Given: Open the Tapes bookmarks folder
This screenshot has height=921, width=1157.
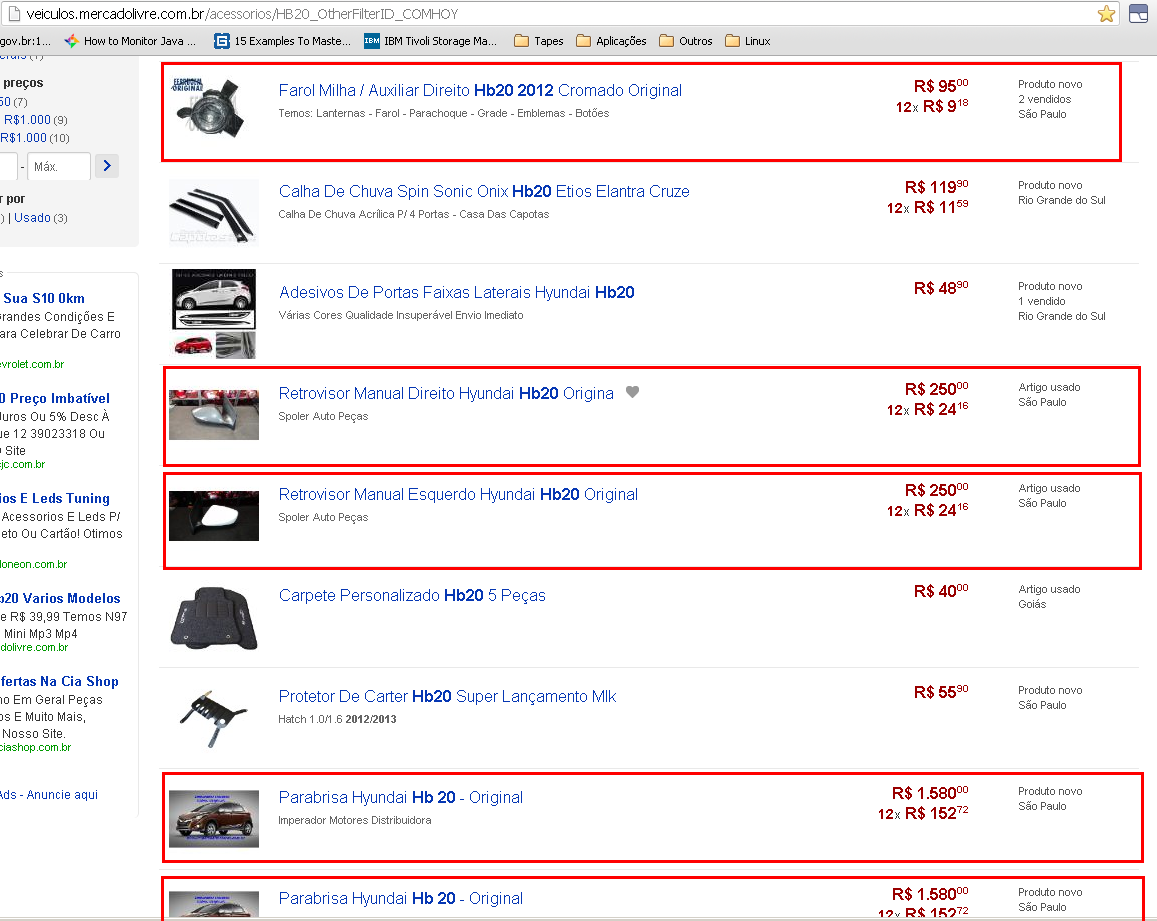Looking at the screenshot, I should [539, 41].
